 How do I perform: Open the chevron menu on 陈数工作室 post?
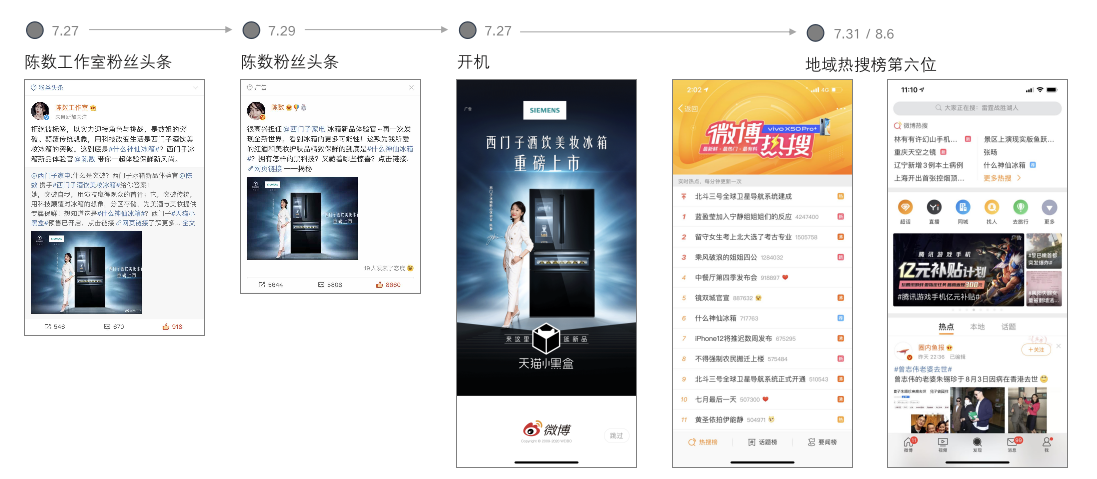point(197,87)
